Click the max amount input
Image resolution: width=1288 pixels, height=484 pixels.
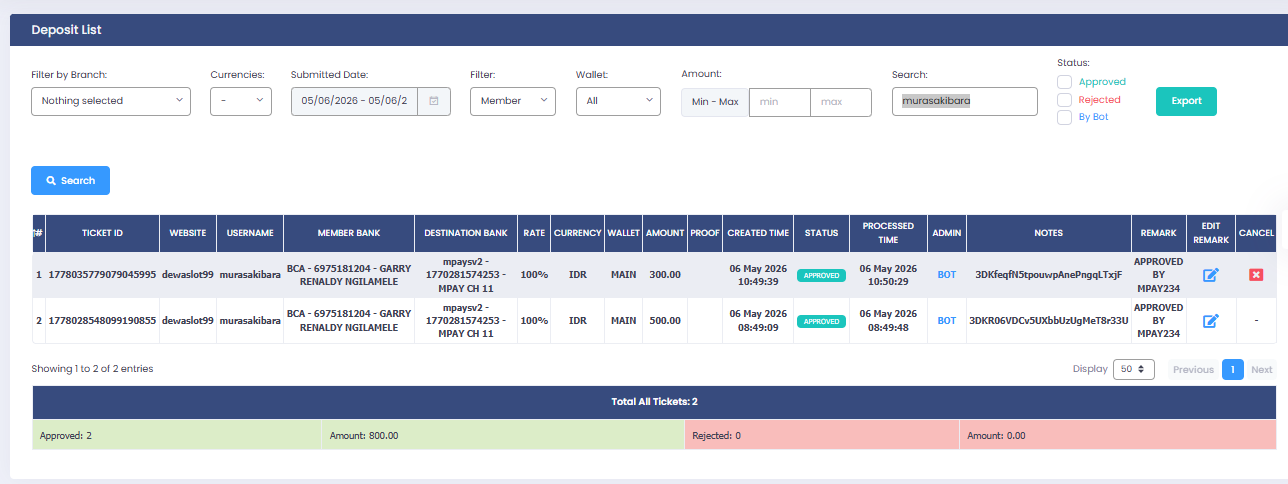(x=841, y=102)
